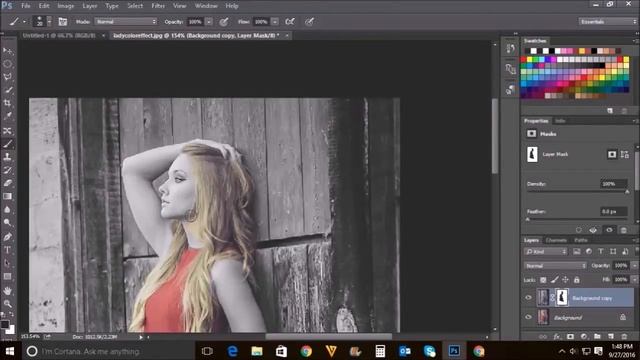Click the vector mask button in Properties
640x360 pixels.
(624, 154)
